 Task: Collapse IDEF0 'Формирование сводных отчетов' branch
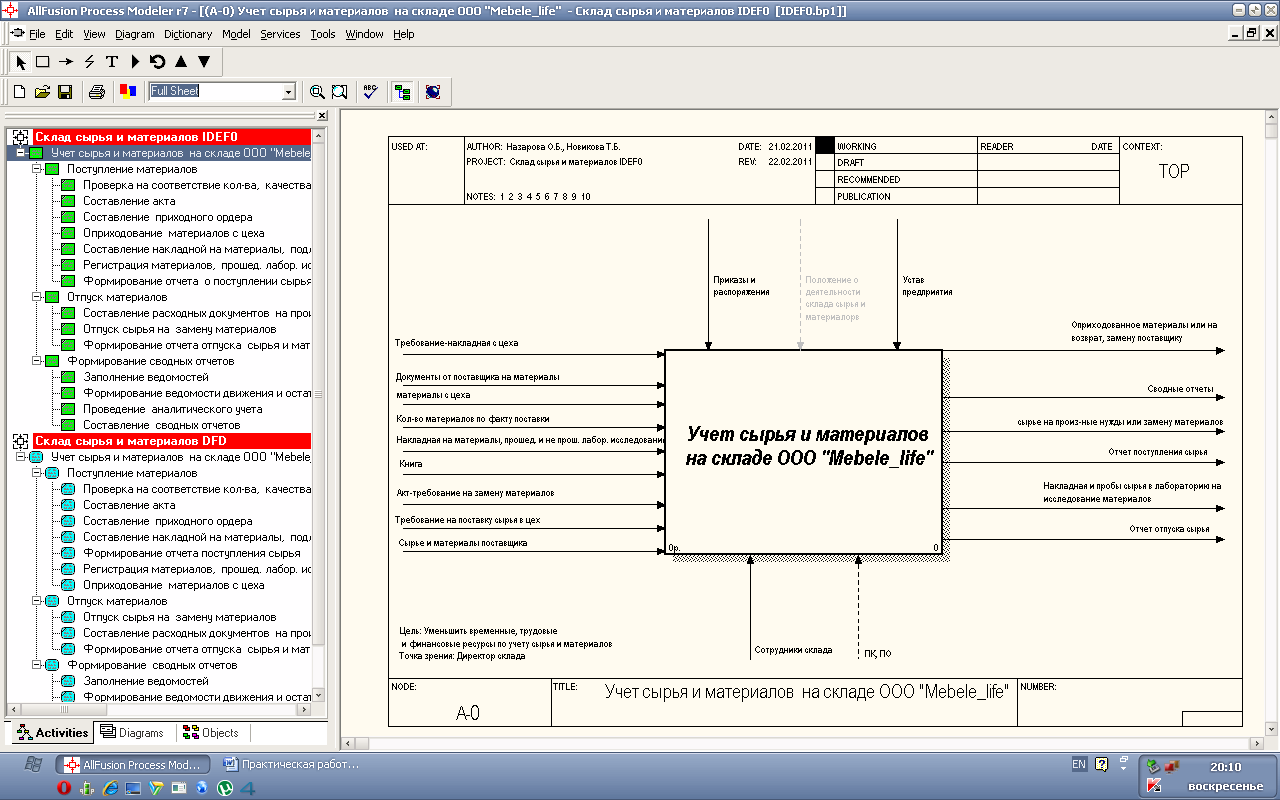(35, 361)
